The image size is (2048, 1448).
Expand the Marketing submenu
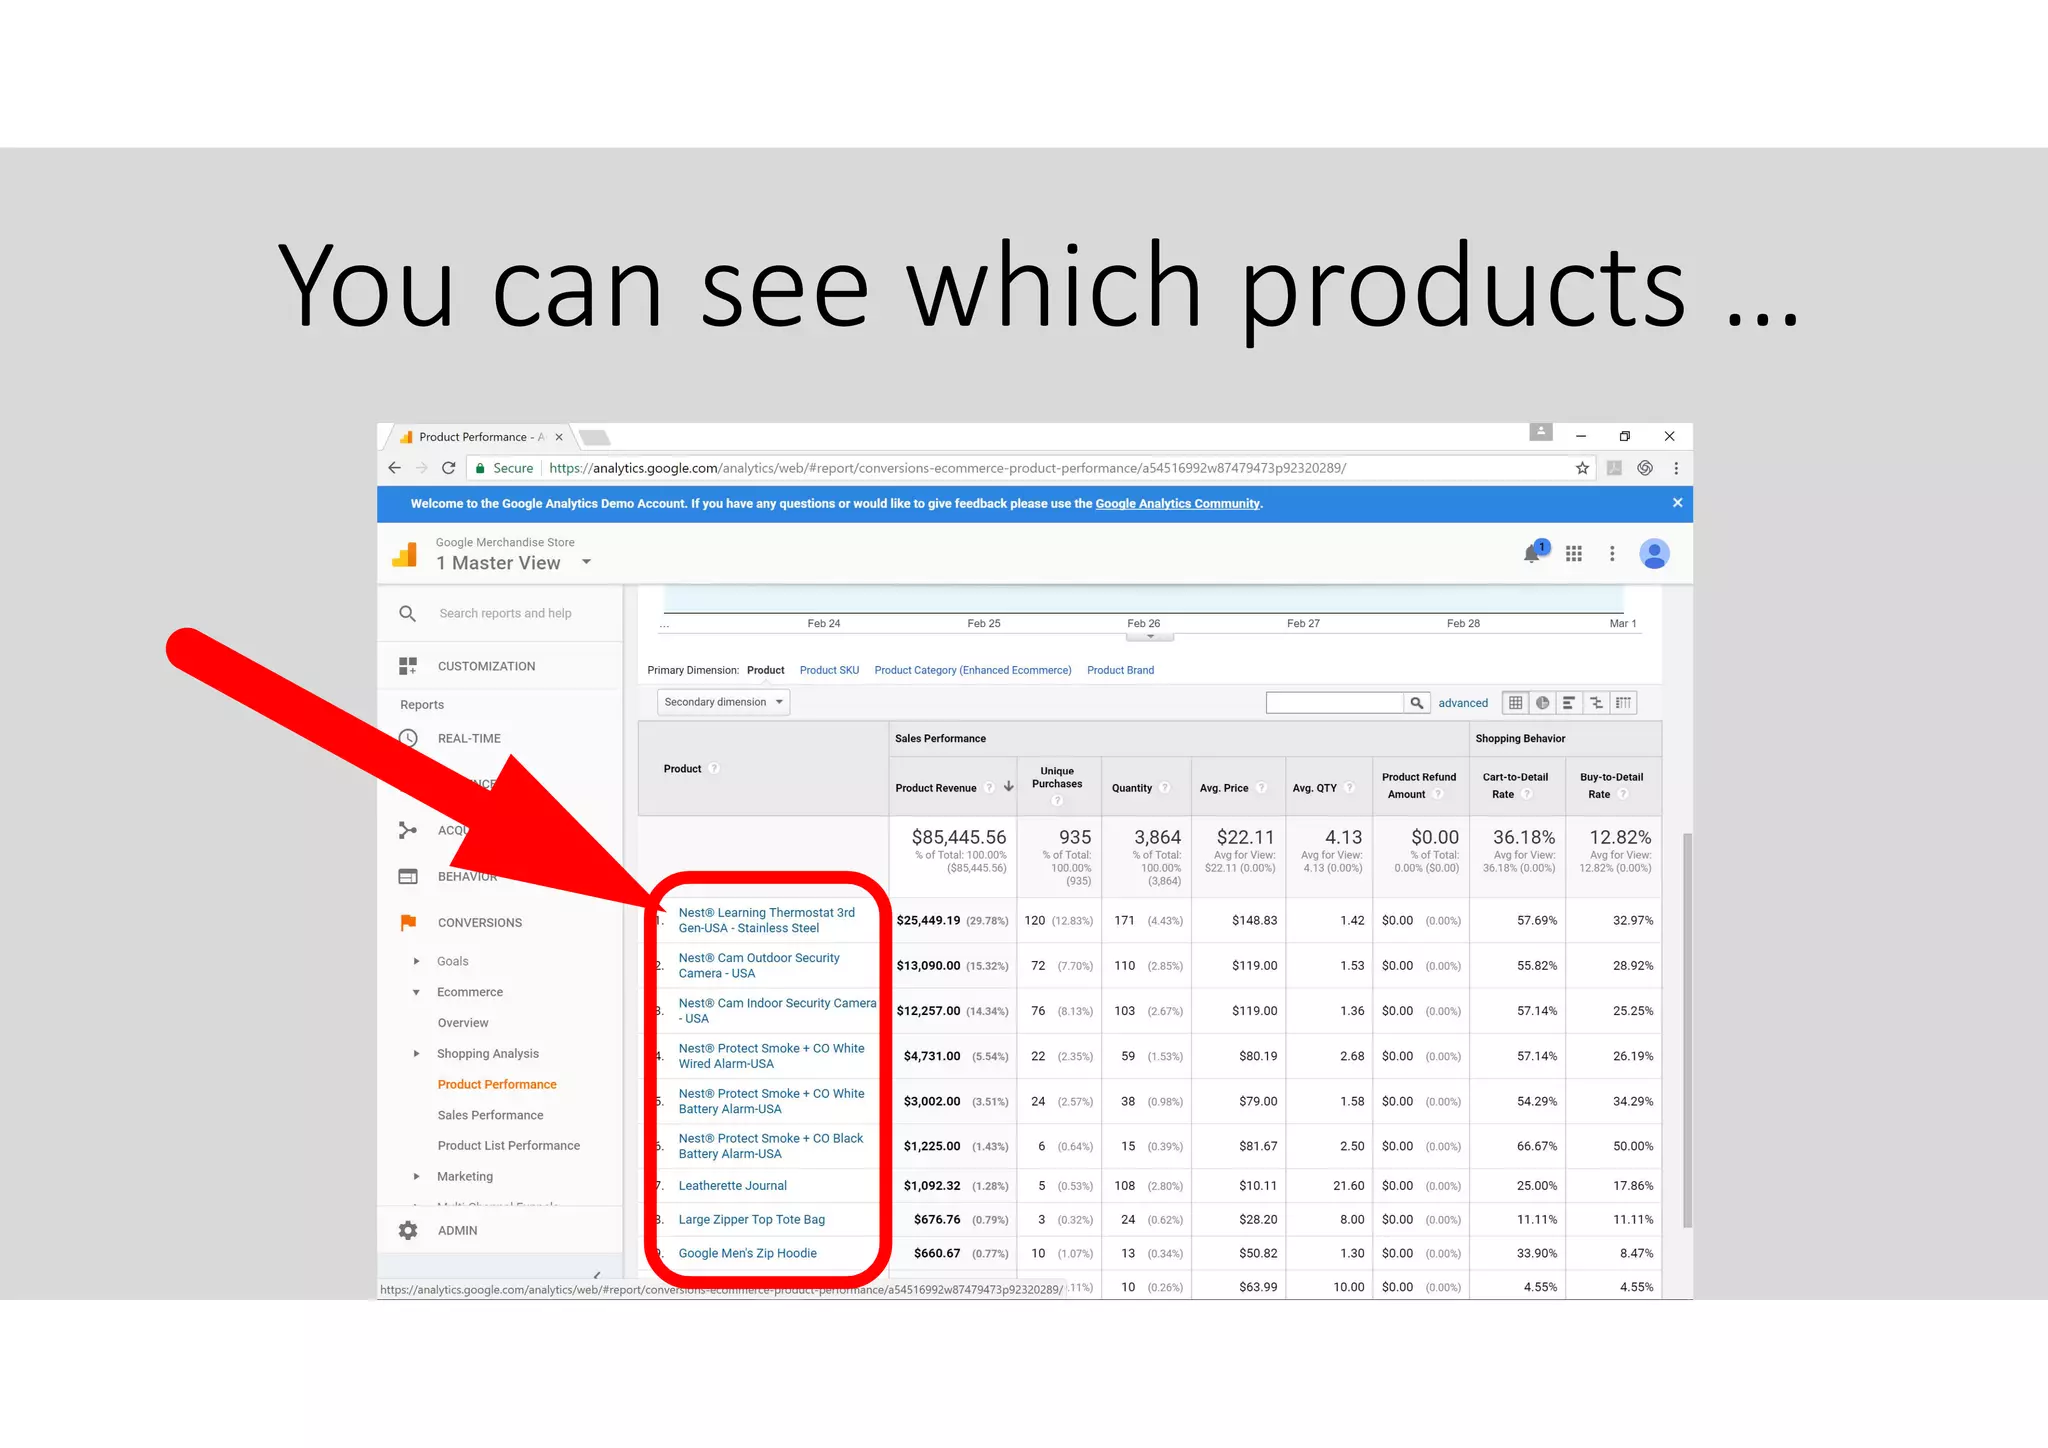(x=416, y=1176)
